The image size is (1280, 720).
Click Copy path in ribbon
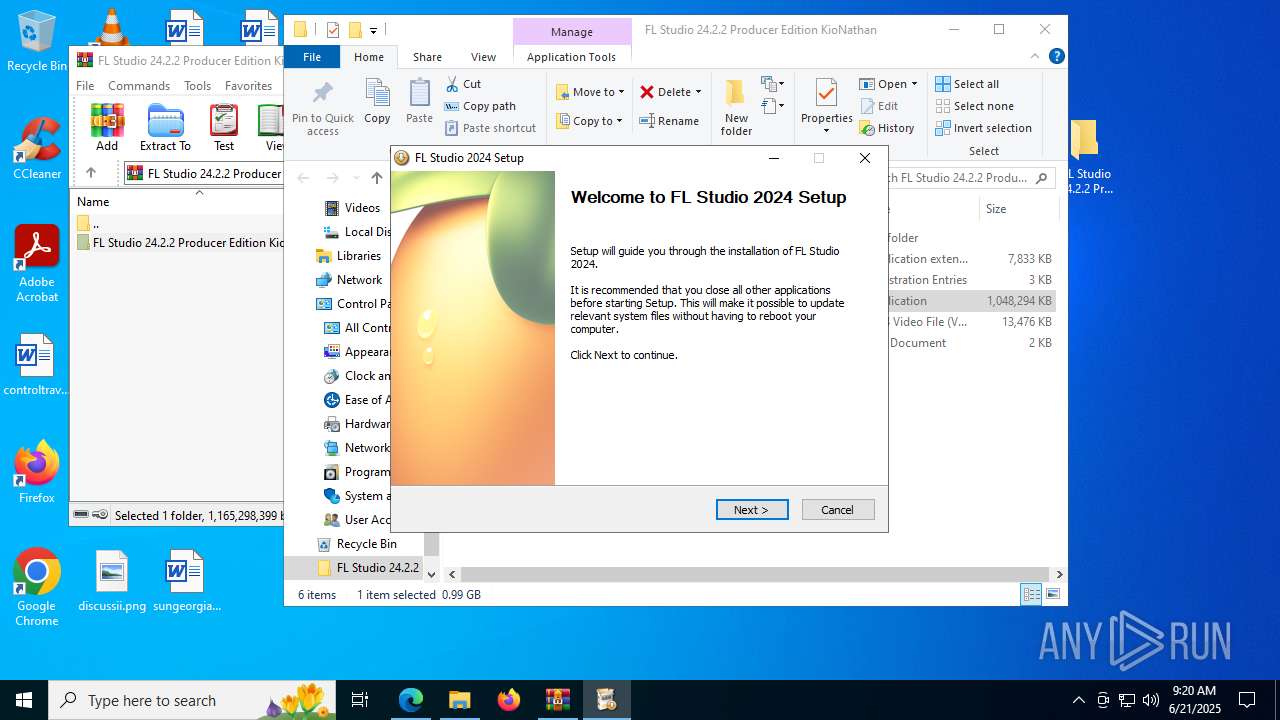click(480, 106)
